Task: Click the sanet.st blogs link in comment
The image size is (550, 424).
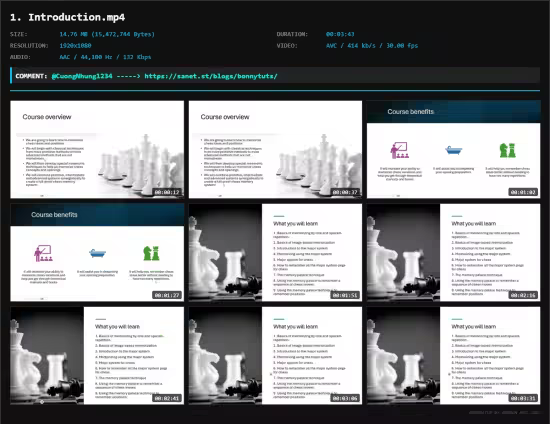Action: 211,76
